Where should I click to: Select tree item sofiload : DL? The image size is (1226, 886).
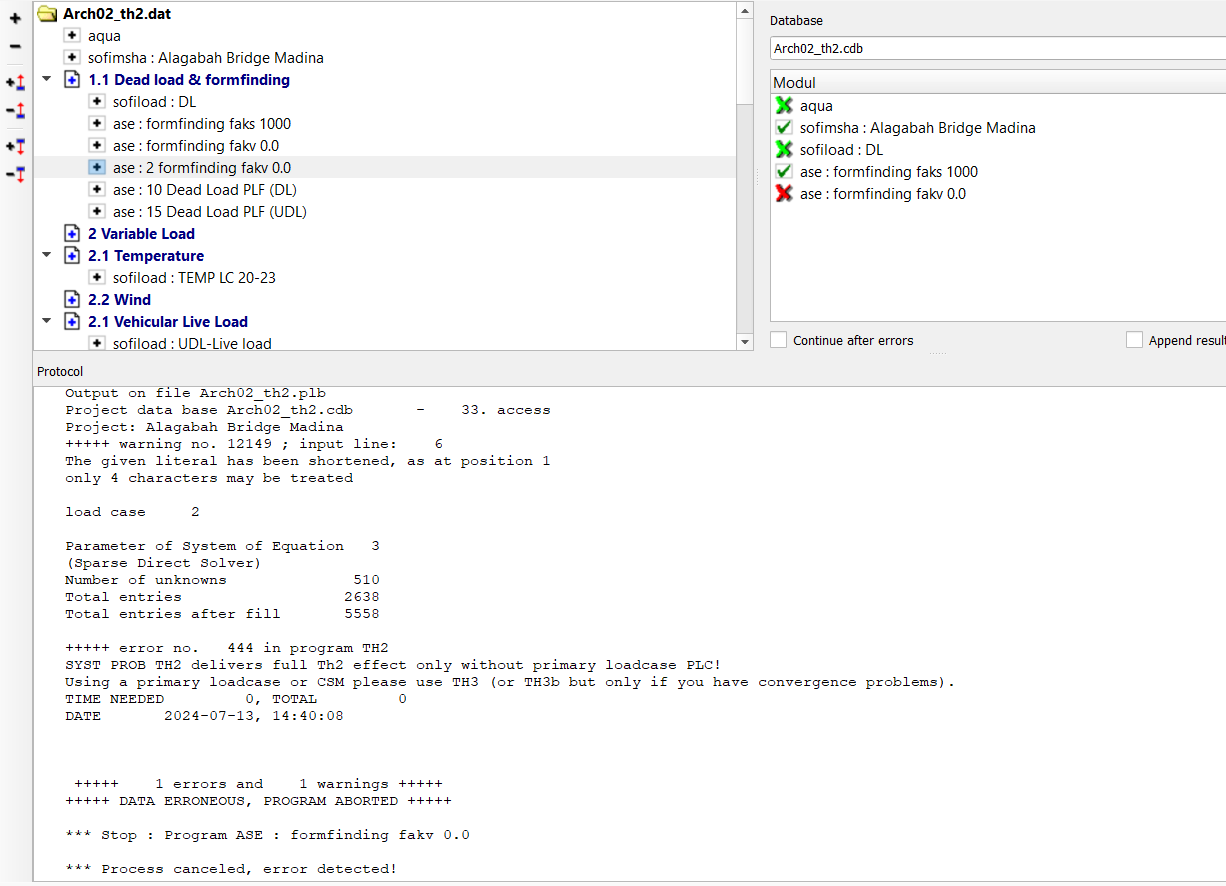pos(154,101)
